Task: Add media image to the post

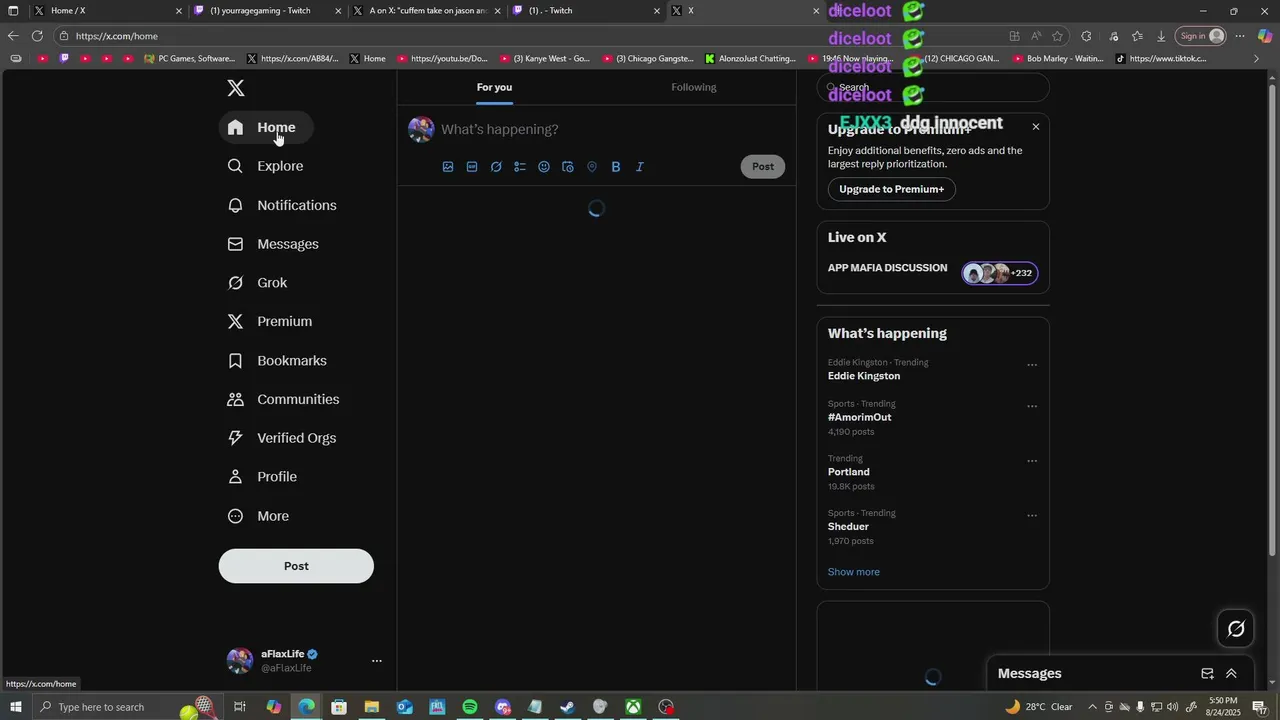Action: 448,167
